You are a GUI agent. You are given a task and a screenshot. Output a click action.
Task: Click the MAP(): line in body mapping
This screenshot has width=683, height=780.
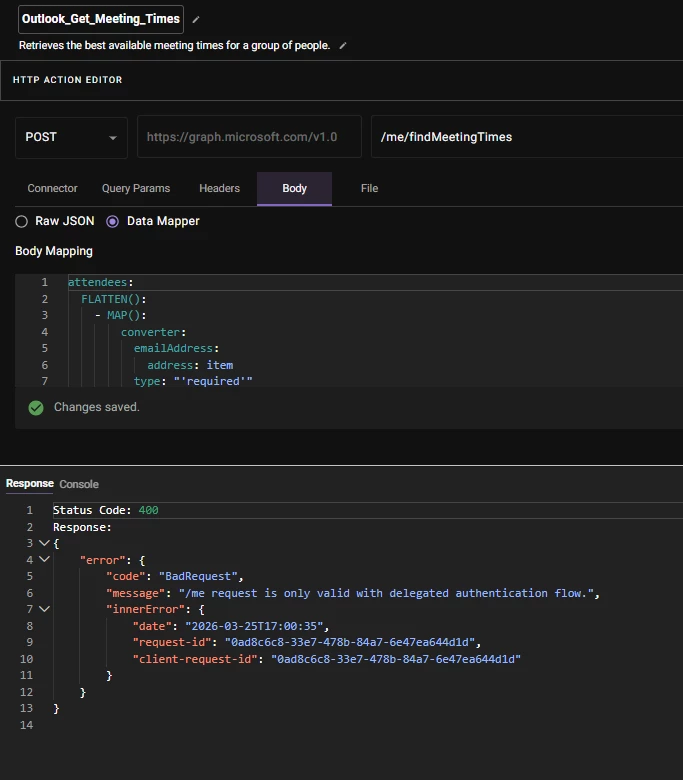120,315
